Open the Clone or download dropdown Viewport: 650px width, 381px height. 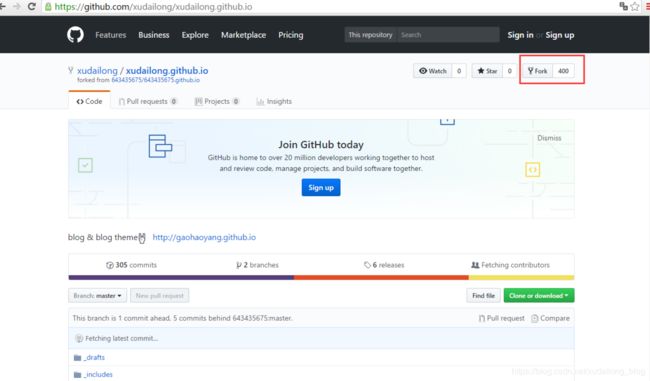click(539, 296)
